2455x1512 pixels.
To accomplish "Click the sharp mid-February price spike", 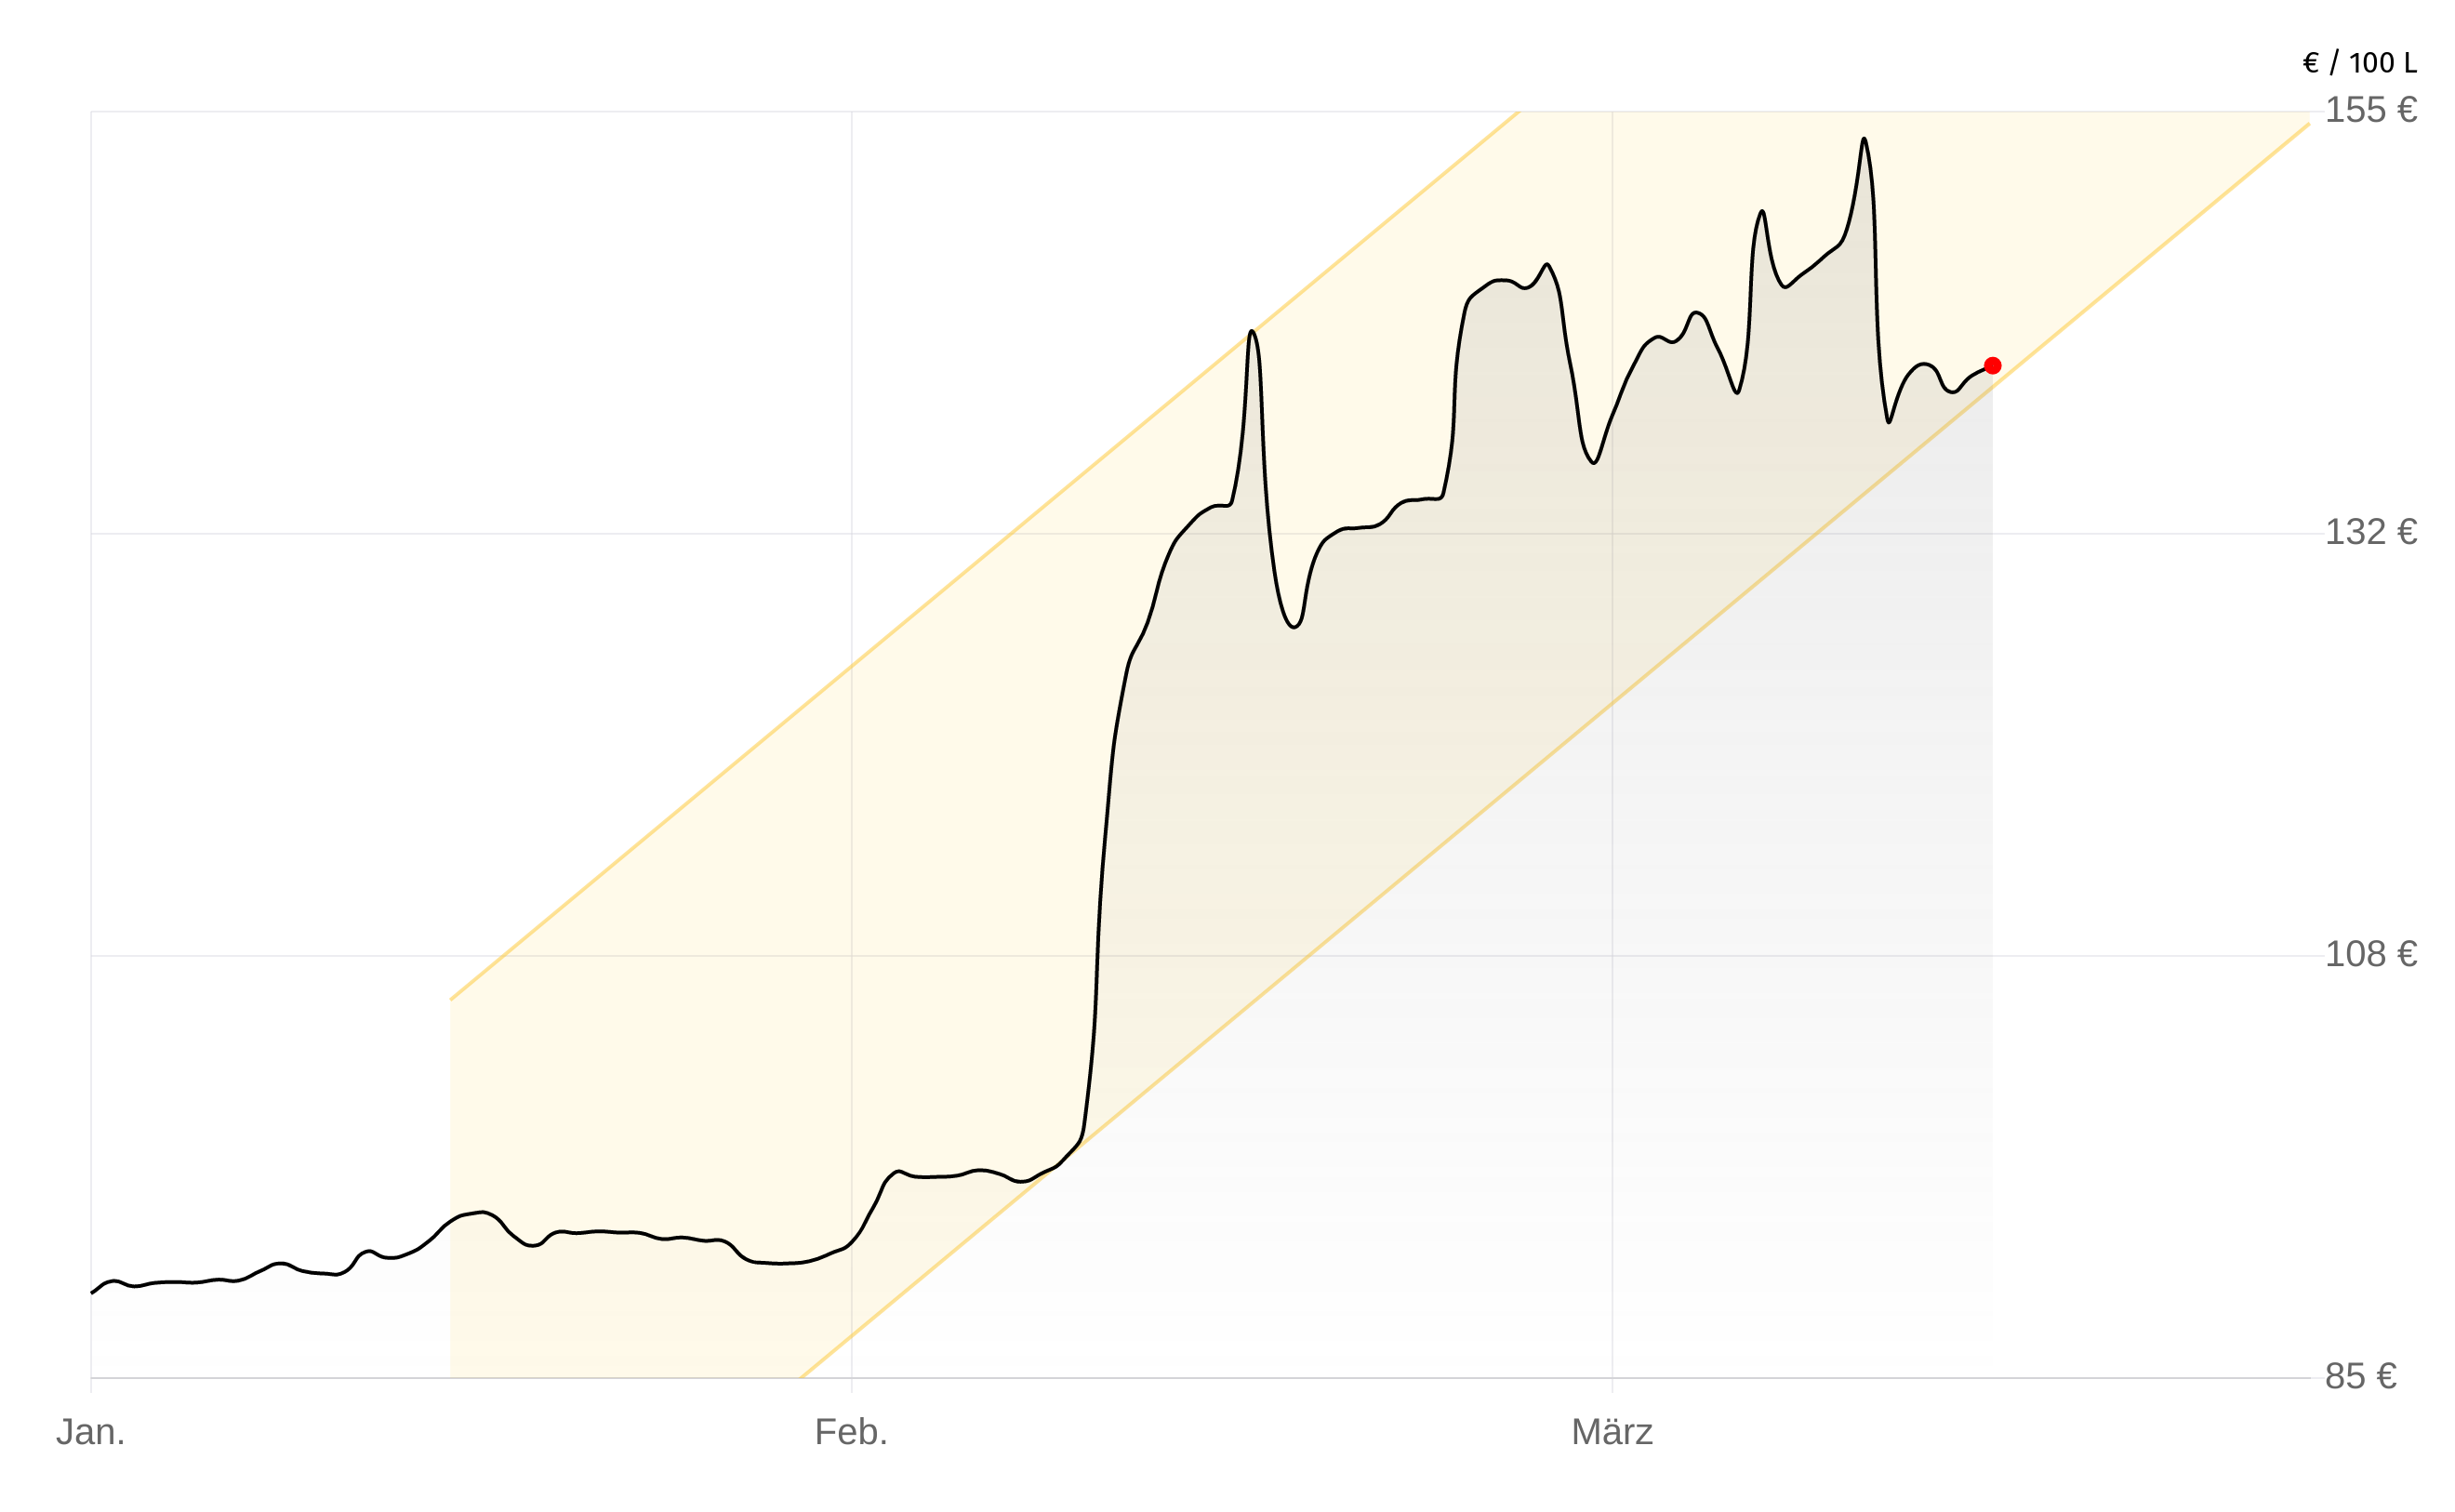I will (1251, 332).
